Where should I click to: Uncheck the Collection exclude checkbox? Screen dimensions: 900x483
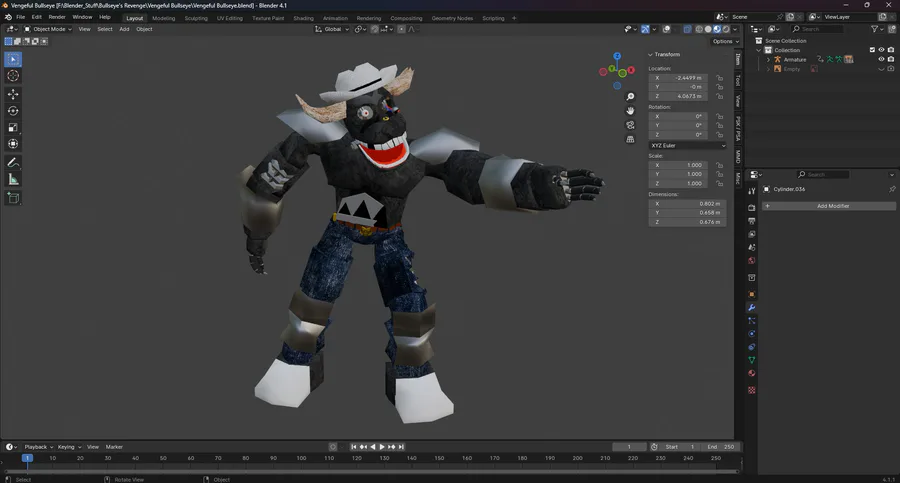coord(872,50)
